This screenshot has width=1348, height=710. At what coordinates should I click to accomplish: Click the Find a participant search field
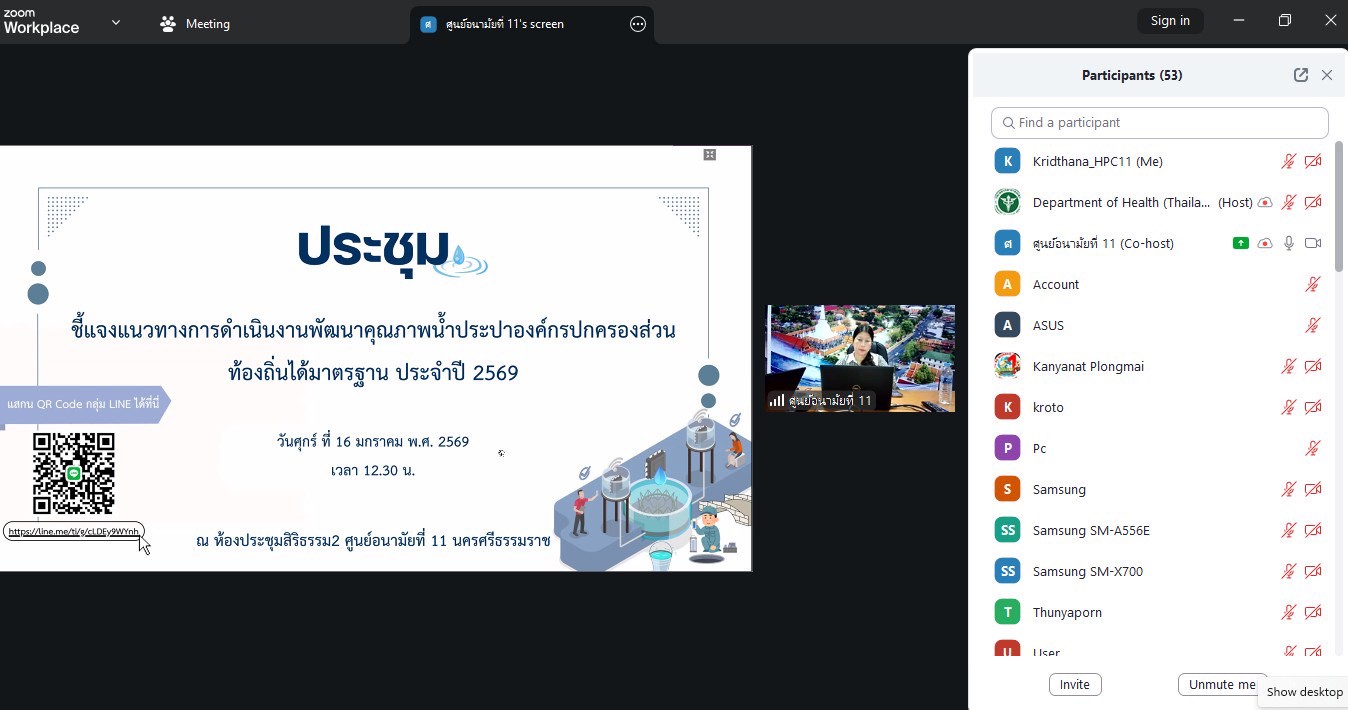click(x=1159, y=122)
